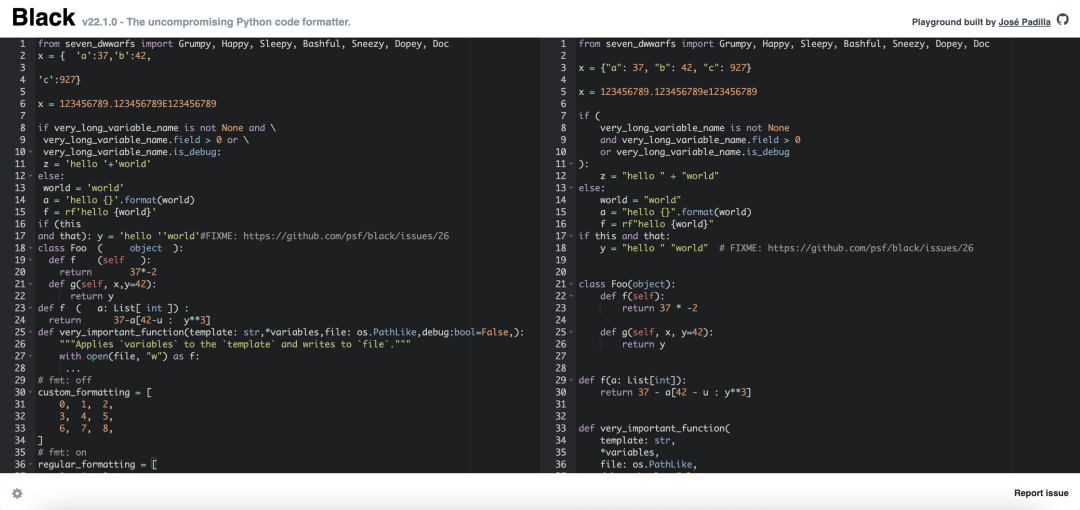Fold def g at line 21 in input editor

(30, 284)
